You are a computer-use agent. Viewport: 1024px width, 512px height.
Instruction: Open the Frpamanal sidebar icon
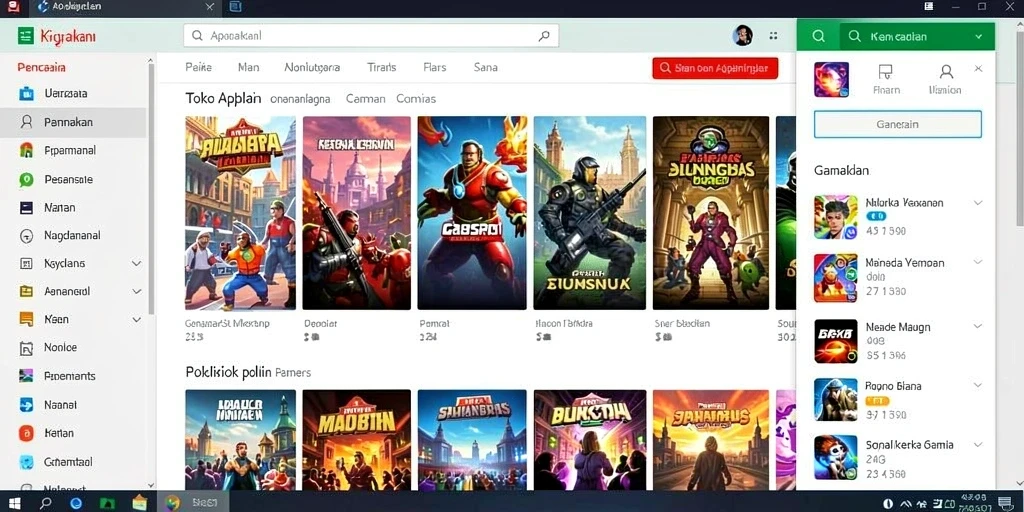[x=26, y=150]
